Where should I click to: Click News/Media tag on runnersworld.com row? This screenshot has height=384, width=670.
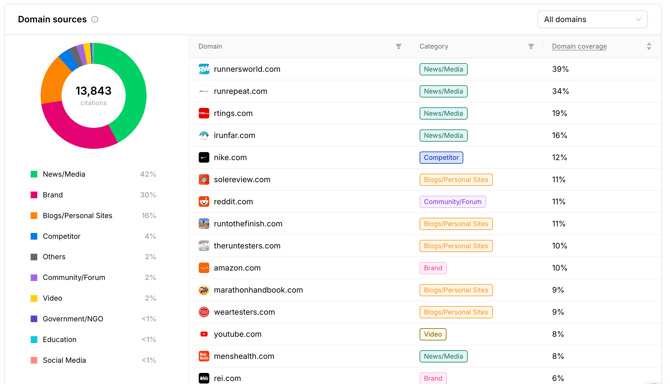point(444,69)
